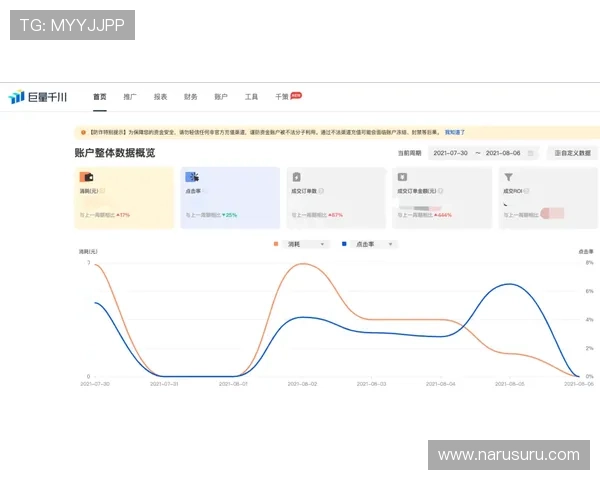Dismiss notice via 我知道了 link
Screen dimensions: 600x480
click(x=455, y=132)
